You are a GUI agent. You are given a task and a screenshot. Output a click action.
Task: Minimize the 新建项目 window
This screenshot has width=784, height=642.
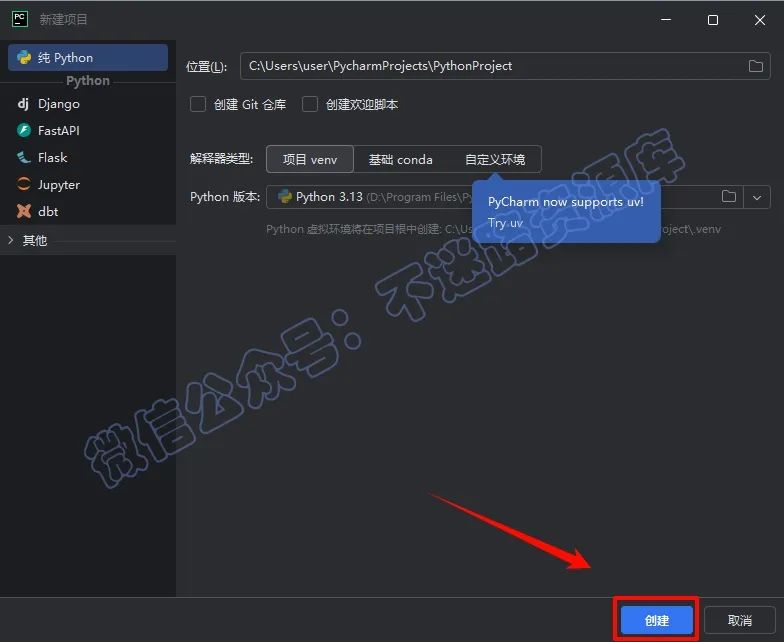666,20
